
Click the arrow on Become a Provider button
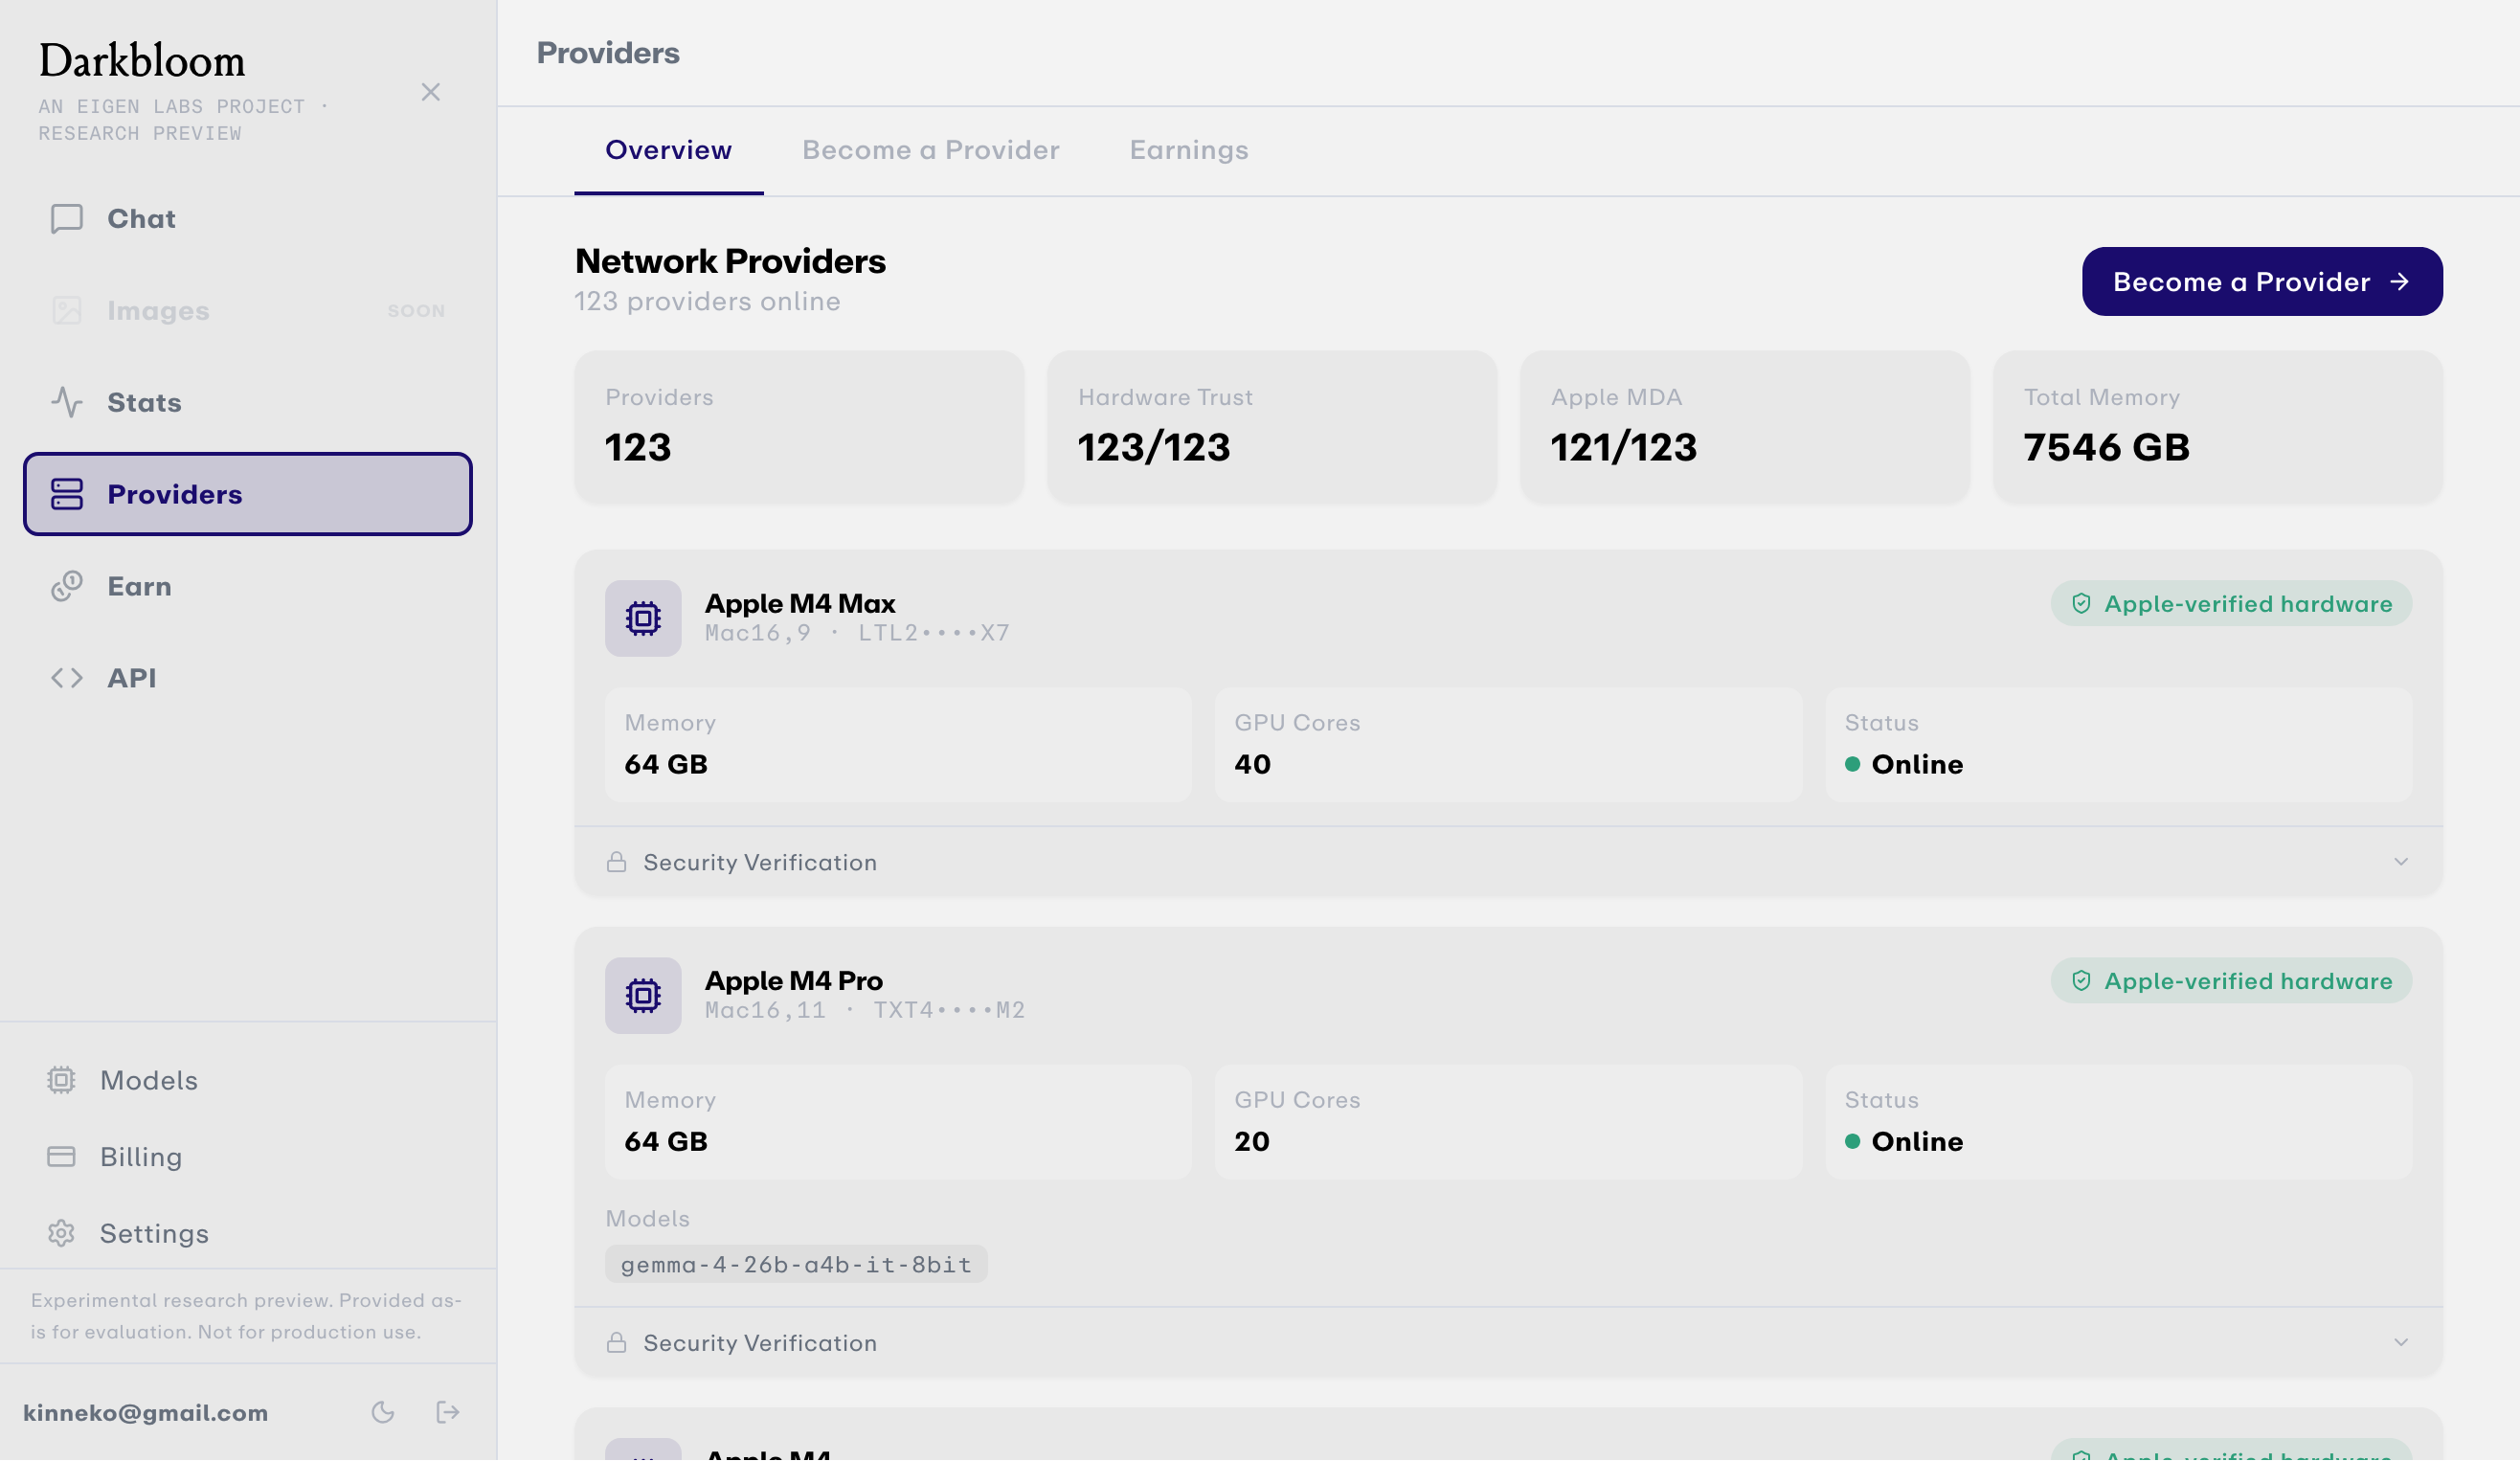pyautogui.click(x=2400, y=282)
